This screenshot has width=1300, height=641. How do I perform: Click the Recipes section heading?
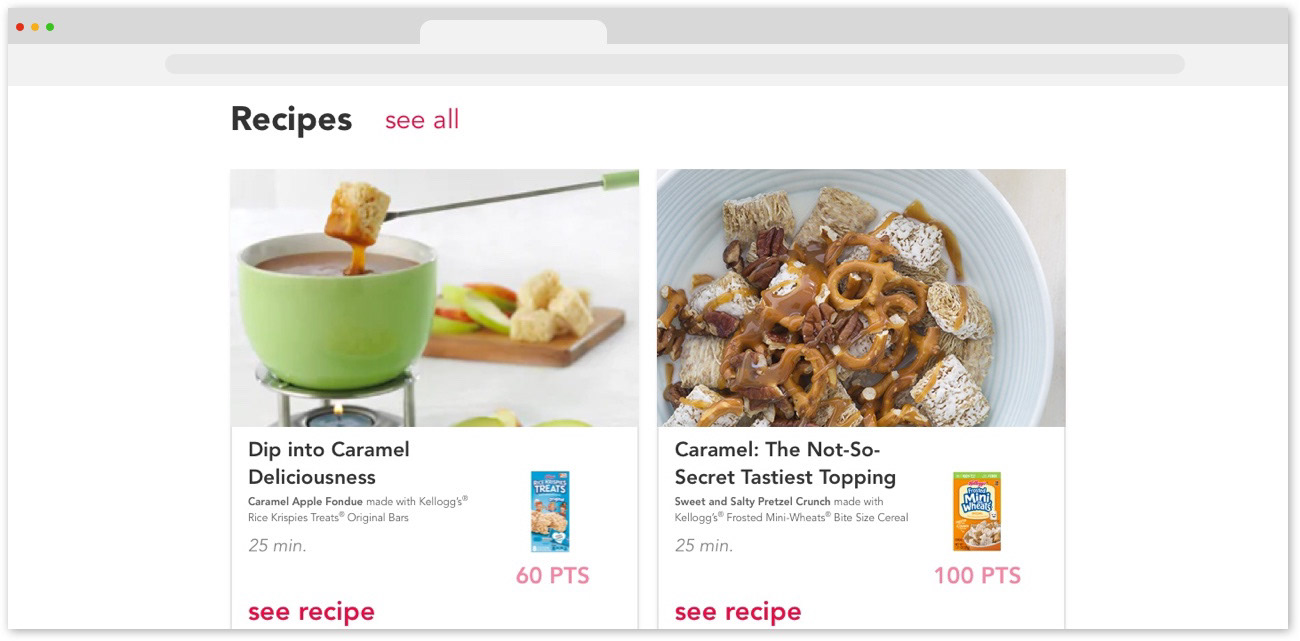(x=291, y=119)
